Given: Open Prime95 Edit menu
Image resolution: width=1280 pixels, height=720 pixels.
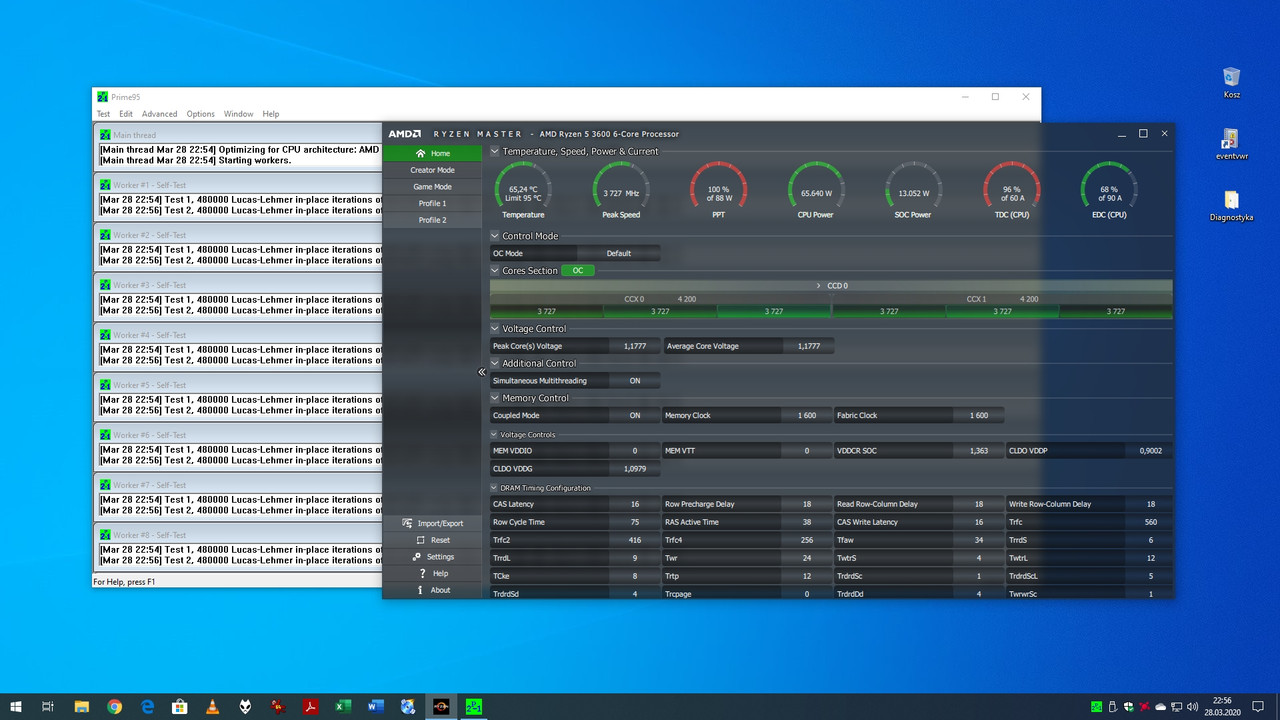Looking at the screenshot, I should click(x=126, y=114).
